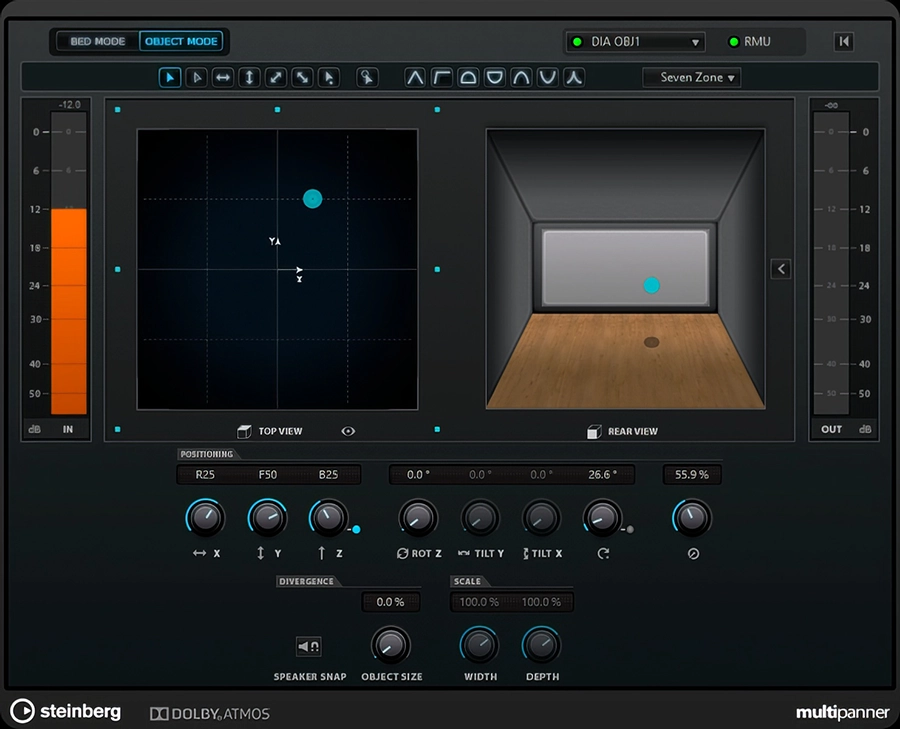
Task: Adjust the Tilt Y knob
Action: pyautogui.click(x=480, y=518)
